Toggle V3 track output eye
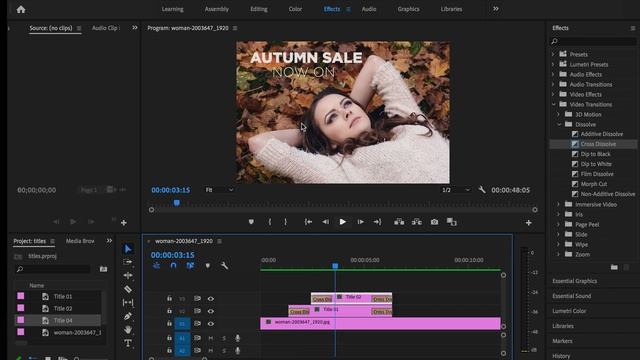Screen dimensions: 640x360 tap(211, 299)
